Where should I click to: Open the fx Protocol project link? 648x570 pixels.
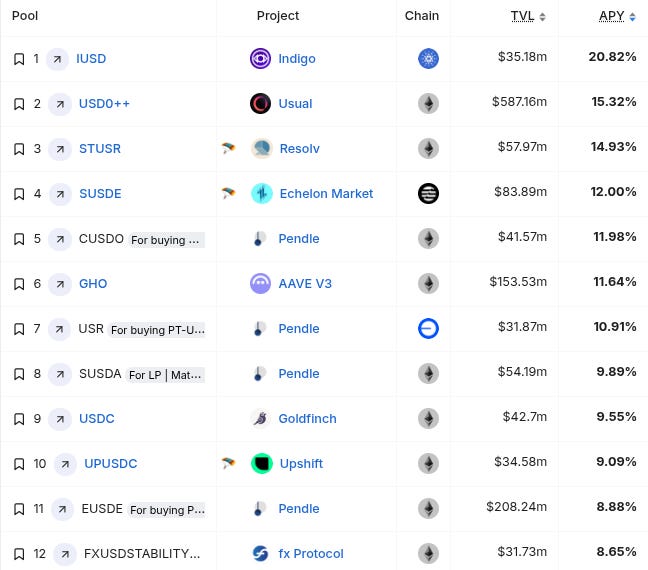coord(311,554)
